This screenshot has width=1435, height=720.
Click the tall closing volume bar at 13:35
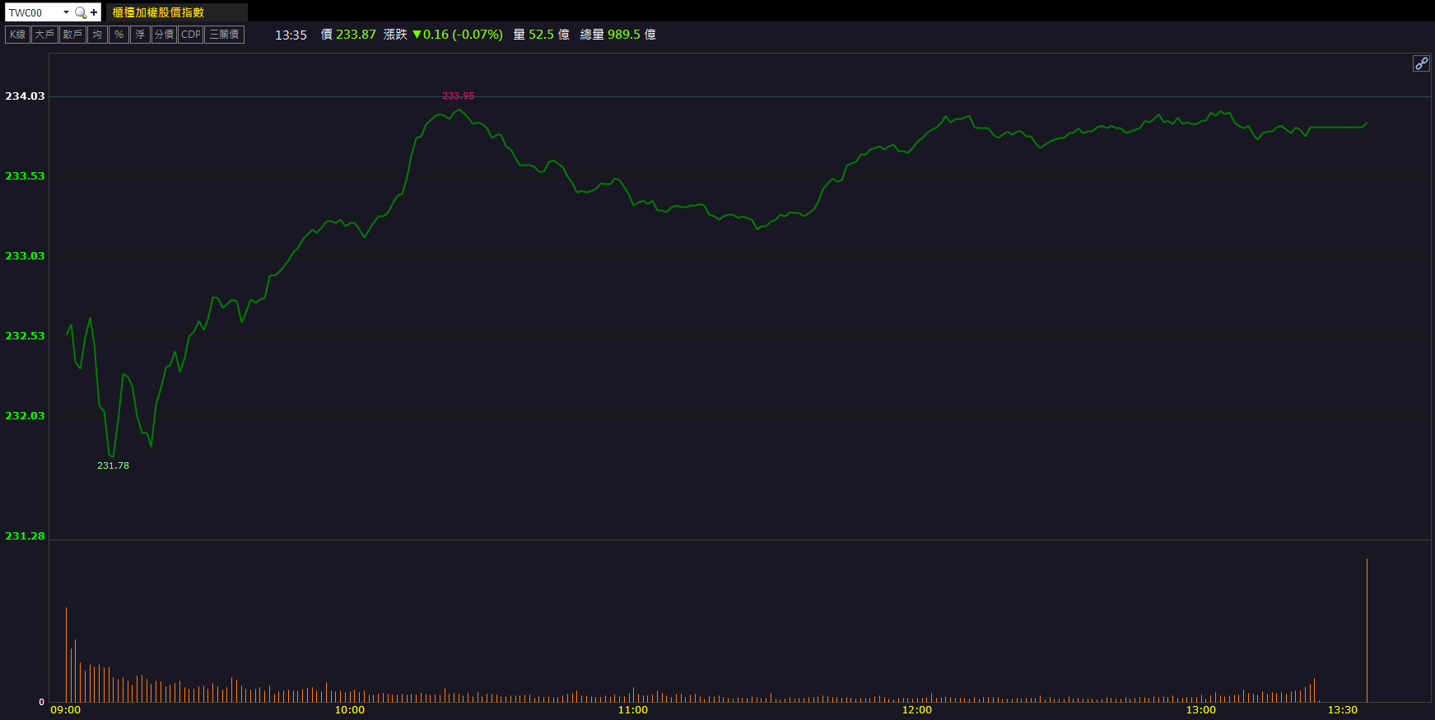(x=1367, y=630)
